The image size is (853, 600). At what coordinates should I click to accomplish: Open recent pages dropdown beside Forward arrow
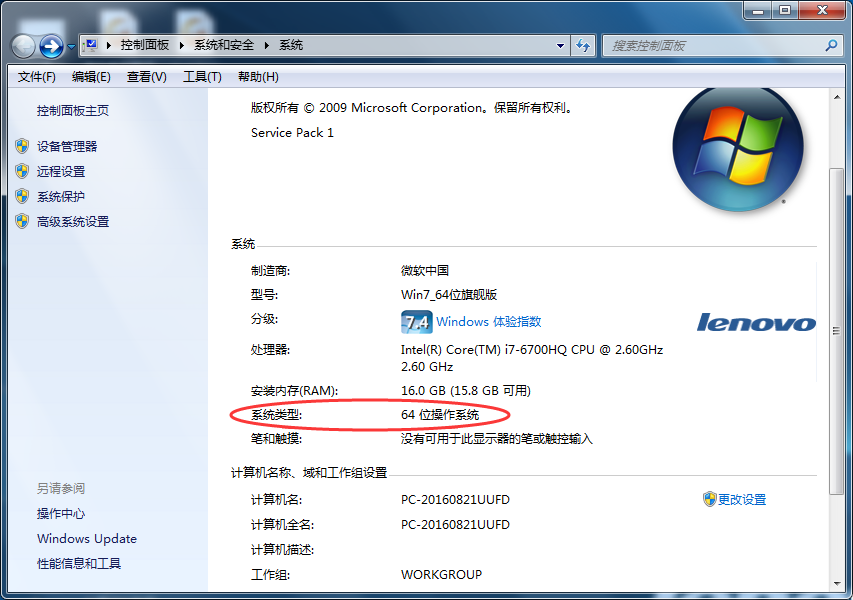point(71,47)
